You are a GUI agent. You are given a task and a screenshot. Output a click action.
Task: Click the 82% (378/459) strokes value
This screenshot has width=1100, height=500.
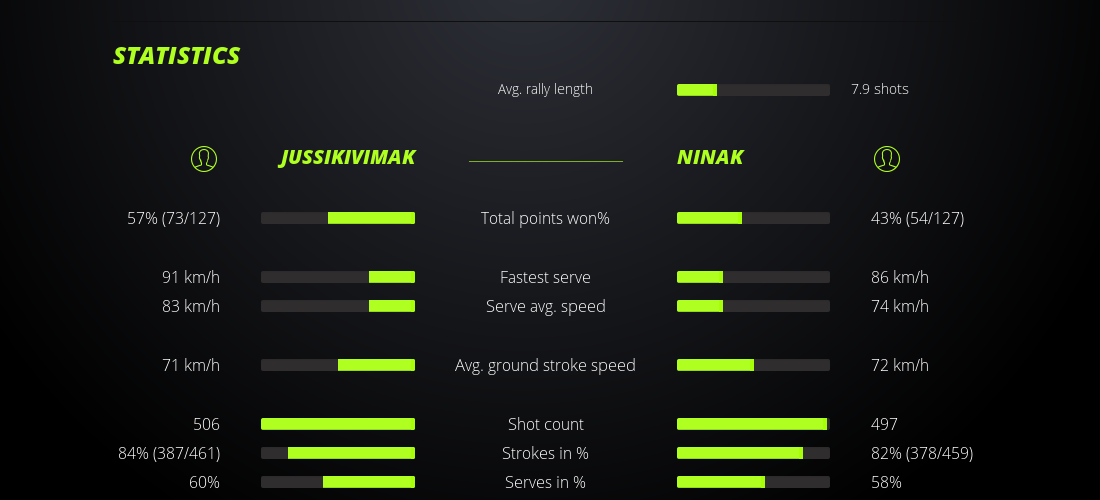pyautogui.click(x=922, y=453)
